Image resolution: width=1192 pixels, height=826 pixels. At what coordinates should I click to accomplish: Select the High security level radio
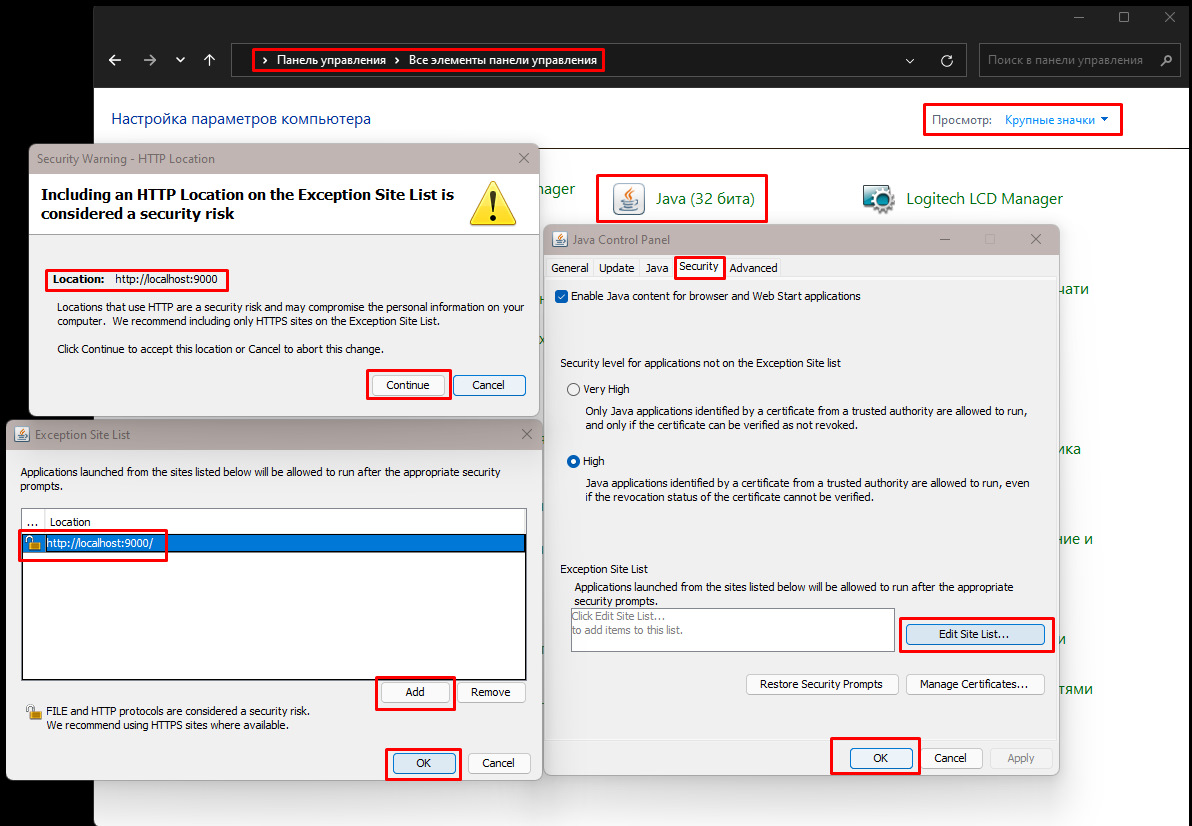click(x=573, y=461)
